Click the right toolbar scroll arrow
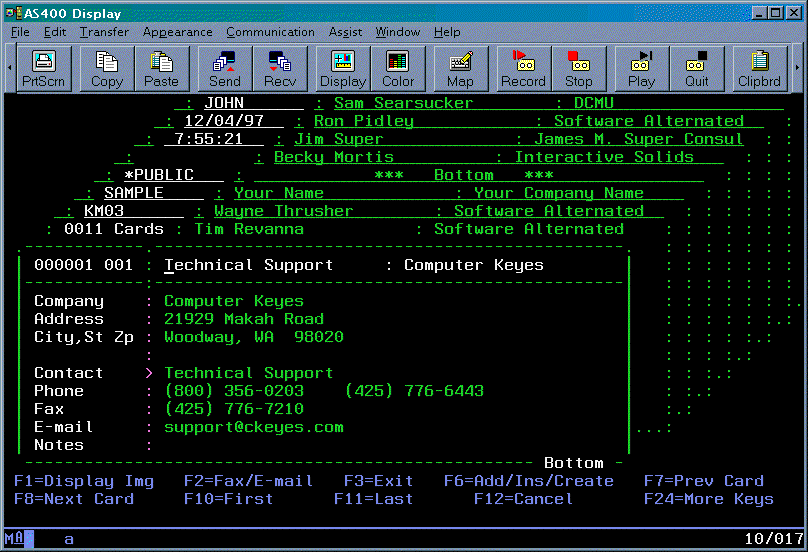The width and height of the screenshot is (808, 552). (x=797, y=68)
